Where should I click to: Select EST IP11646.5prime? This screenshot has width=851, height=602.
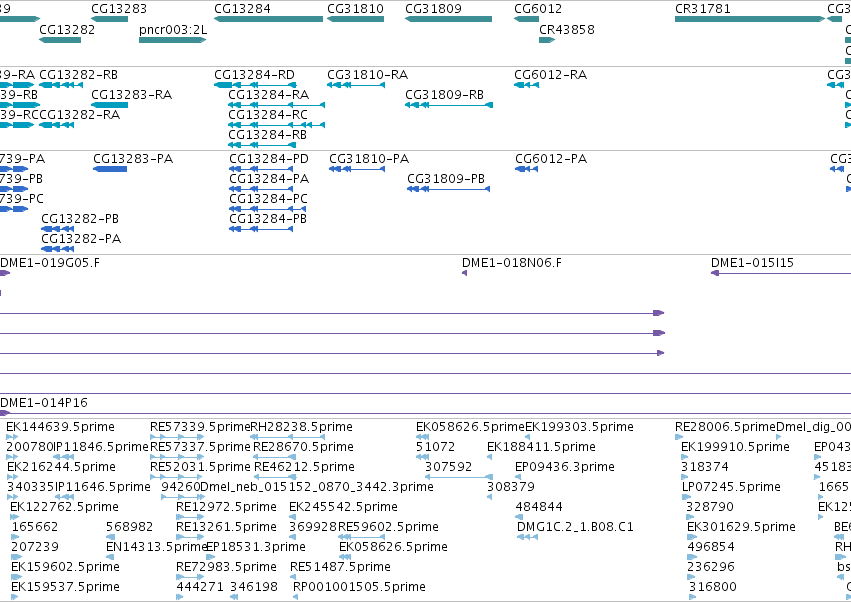pos(65,497)
